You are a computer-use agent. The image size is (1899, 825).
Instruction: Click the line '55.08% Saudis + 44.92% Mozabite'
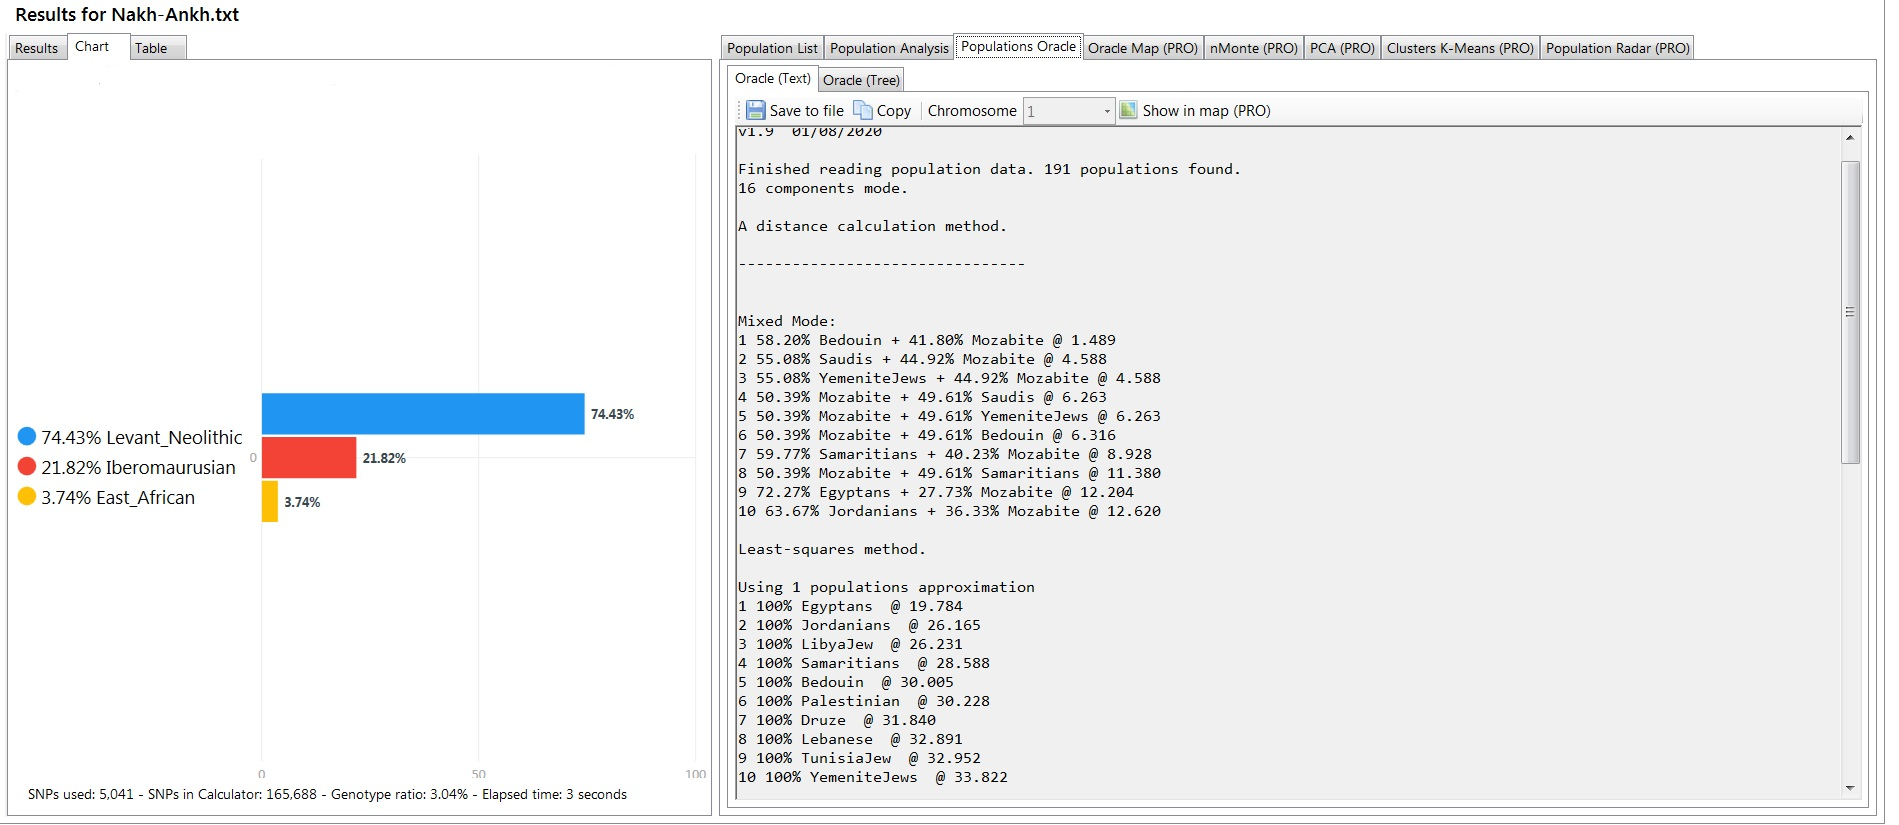tap(922, 359)
